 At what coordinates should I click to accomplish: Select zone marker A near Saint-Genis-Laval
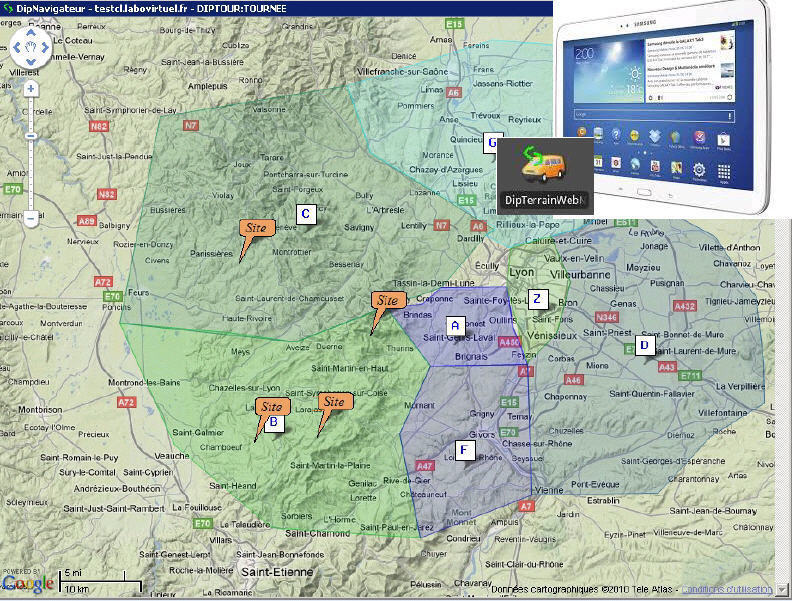(x=455, y=325)
